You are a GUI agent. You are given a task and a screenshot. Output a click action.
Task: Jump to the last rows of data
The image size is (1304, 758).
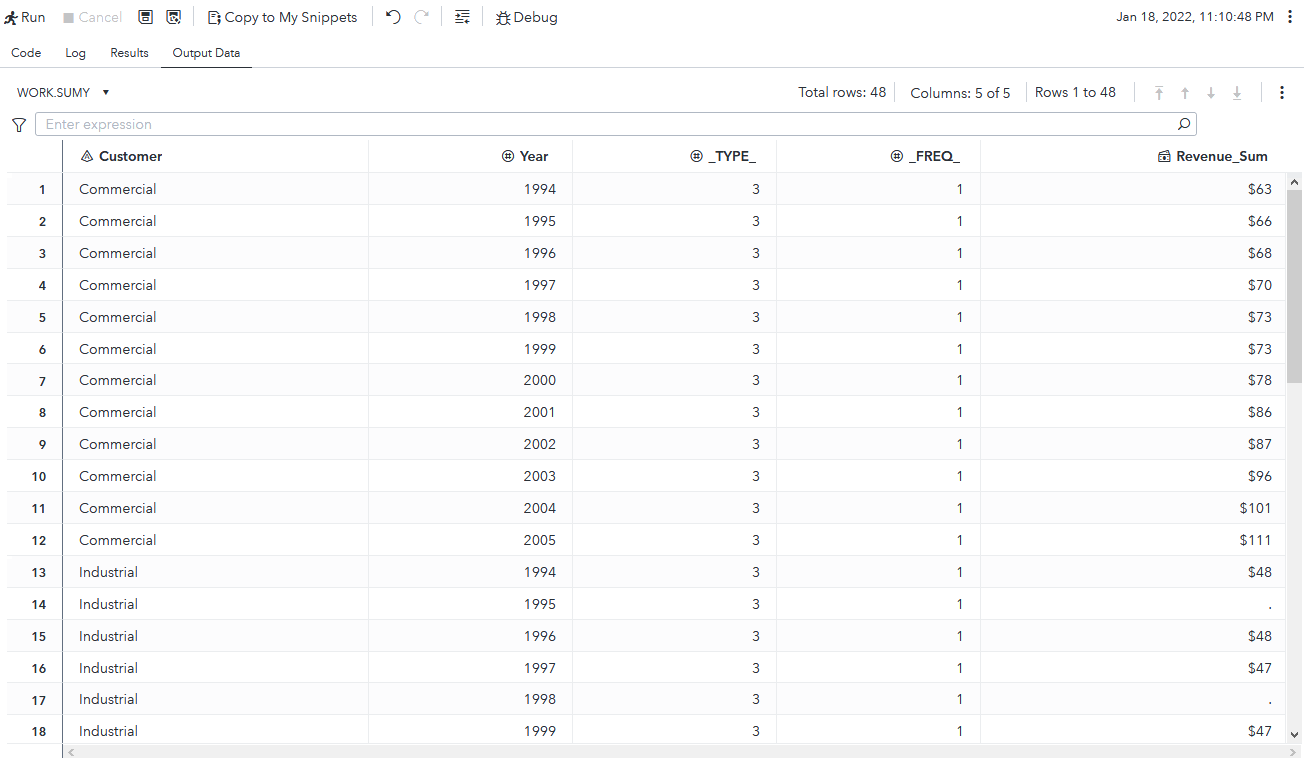click(x=1236, y=92)
